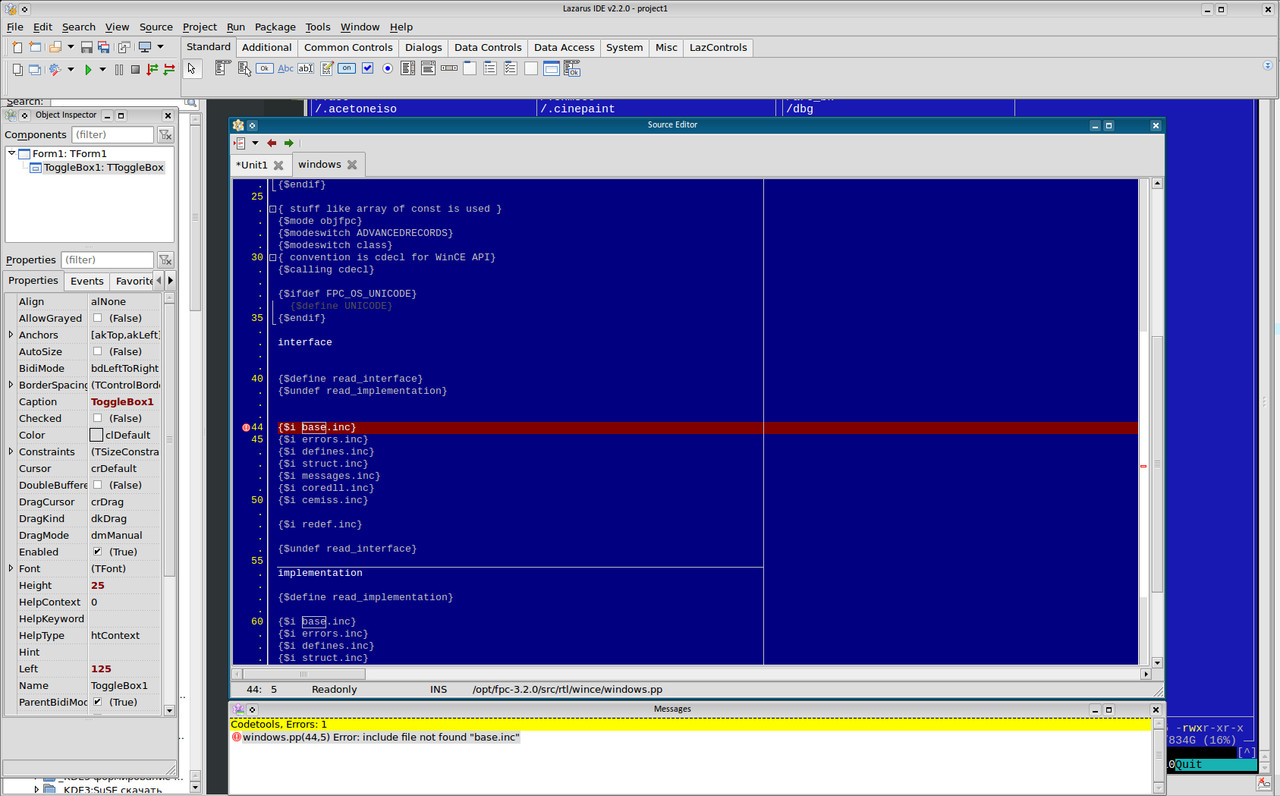Expand the Font property

click(x=11, y=568)
